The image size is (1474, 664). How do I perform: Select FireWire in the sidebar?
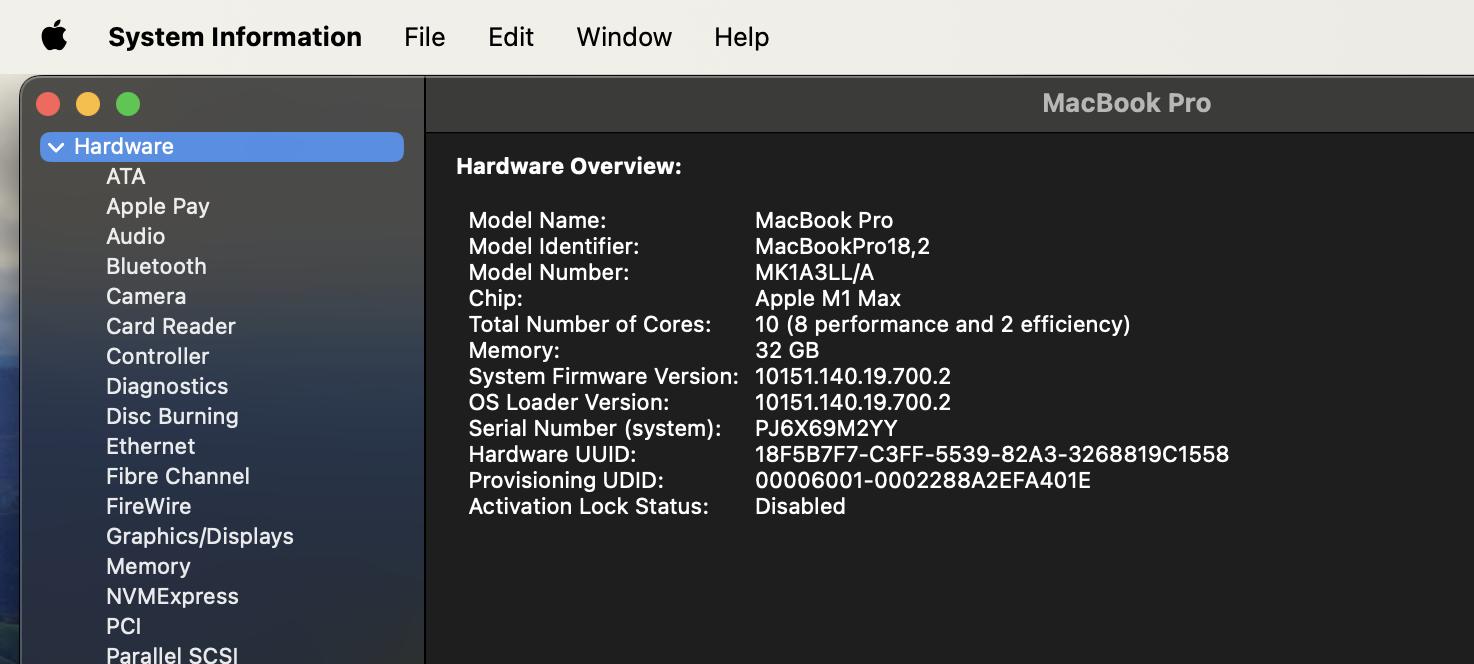149,506
